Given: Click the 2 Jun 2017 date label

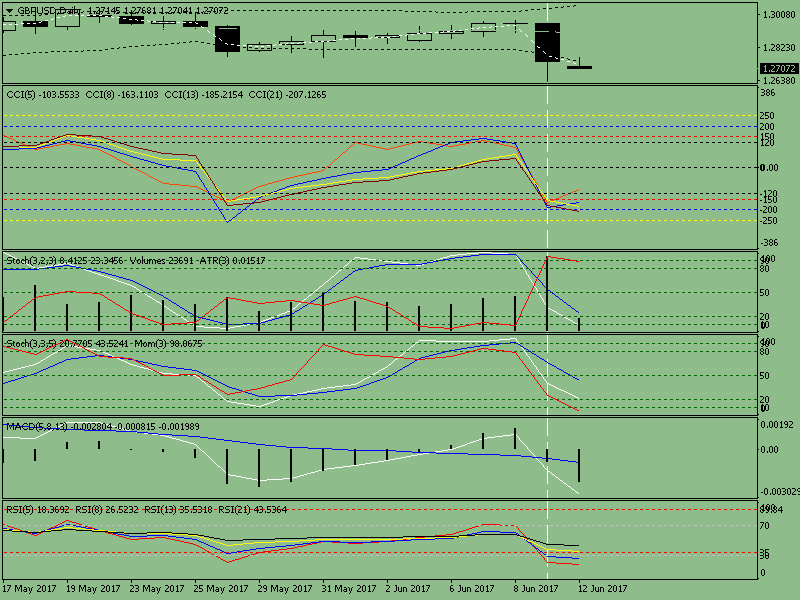Looking at the screenshot, I should click(408, 589).
